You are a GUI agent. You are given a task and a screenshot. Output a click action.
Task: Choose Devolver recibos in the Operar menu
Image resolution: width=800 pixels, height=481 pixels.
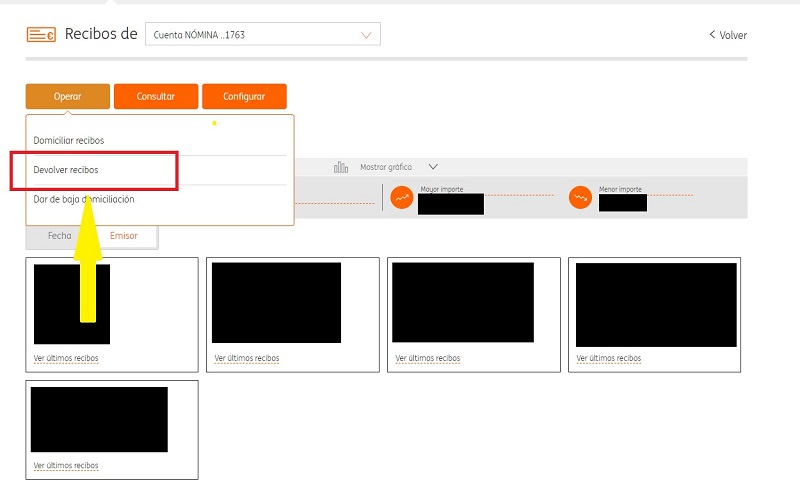pos(66,170)
